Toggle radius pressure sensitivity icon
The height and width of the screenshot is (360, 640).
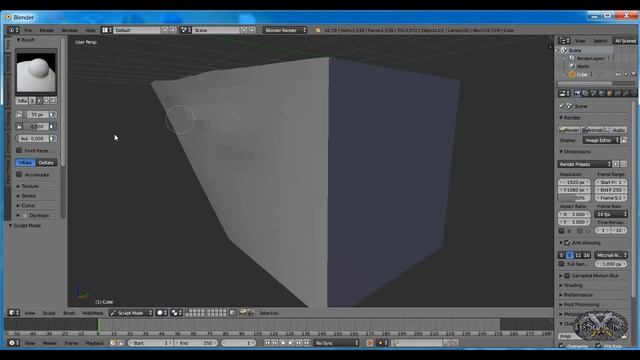tap(52, 115)
